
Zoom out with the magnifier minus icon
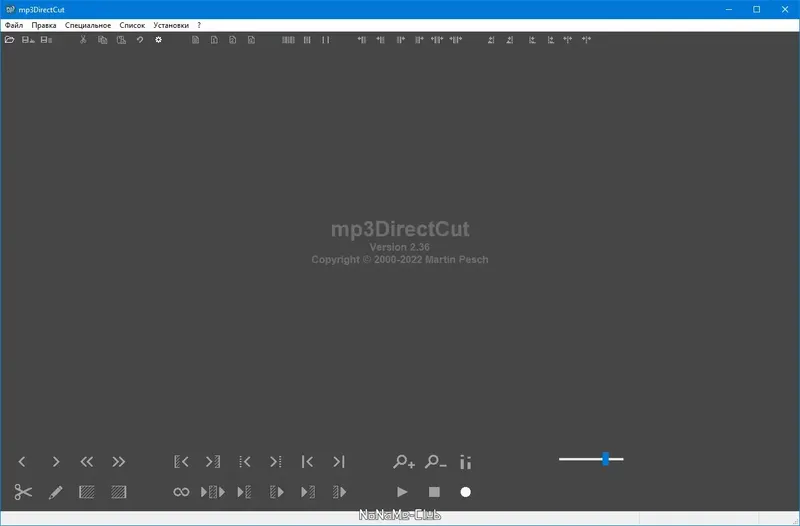[435, 462]
